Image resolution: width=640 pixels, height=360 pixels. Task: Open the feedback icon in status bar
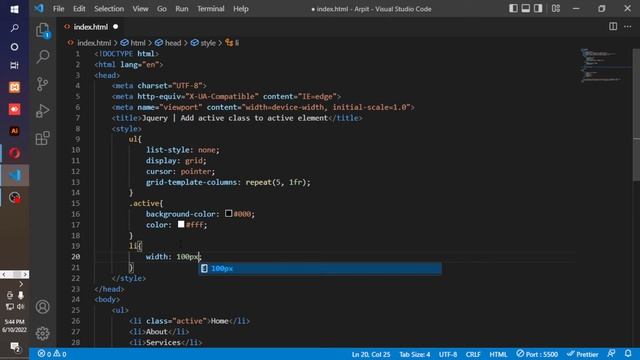tap(611, 354)
